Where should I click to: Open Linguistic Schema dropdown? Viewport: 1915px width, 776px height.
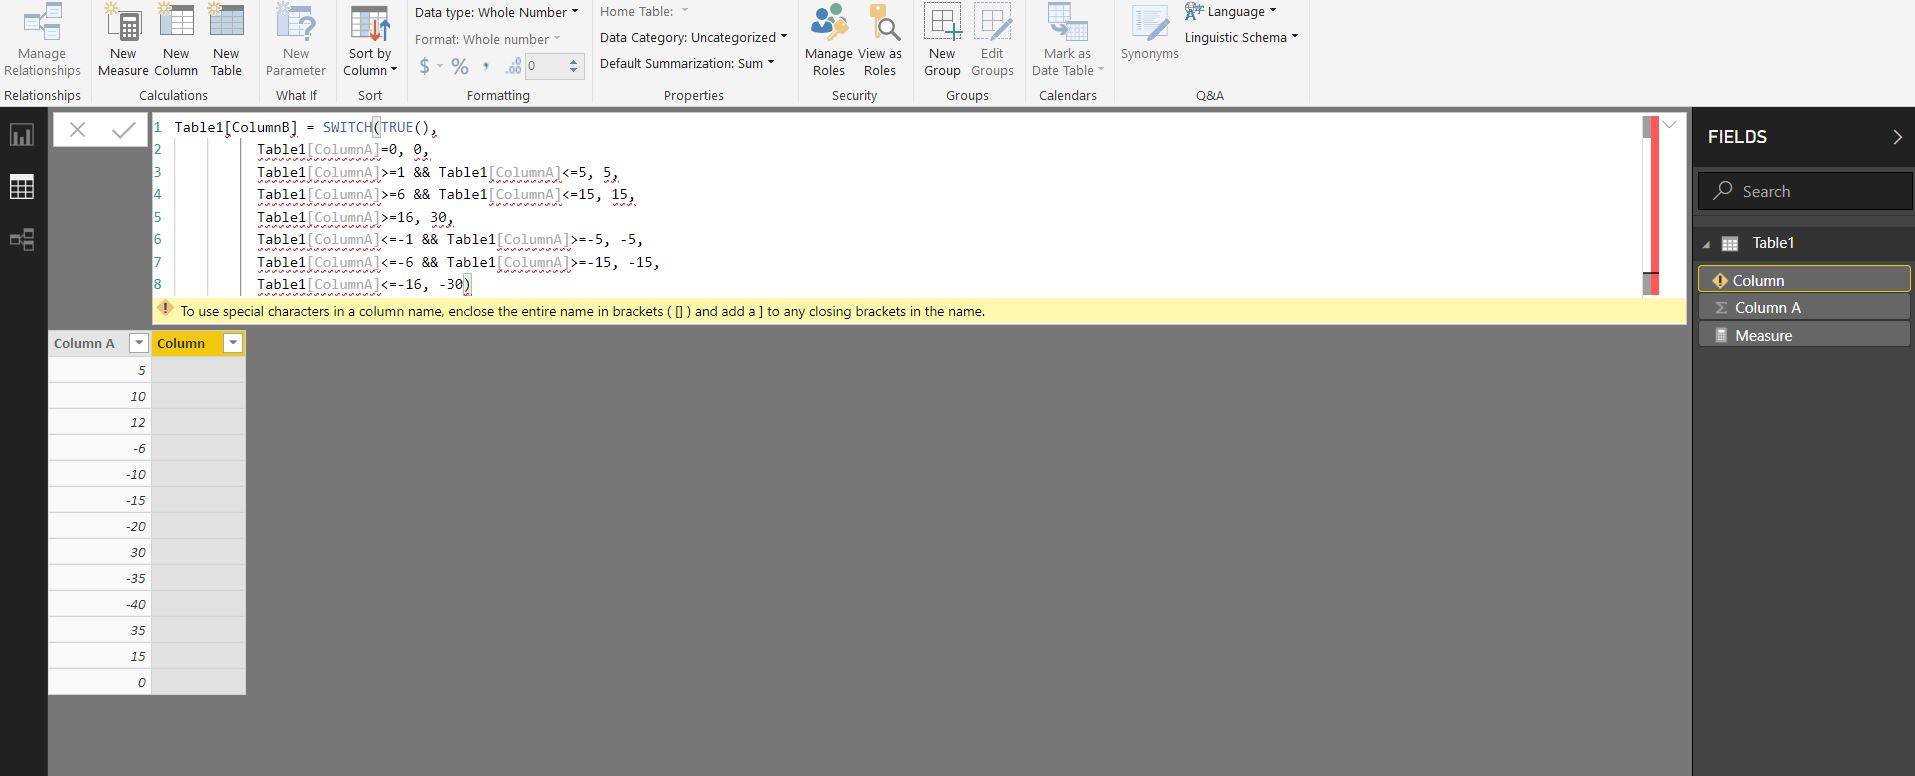[1241, 37]
